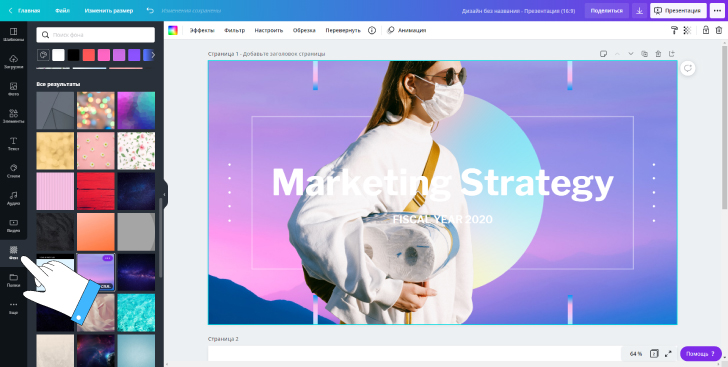Select the red color swatch for background
The image size is (728, 367).
tap(89, 55)
